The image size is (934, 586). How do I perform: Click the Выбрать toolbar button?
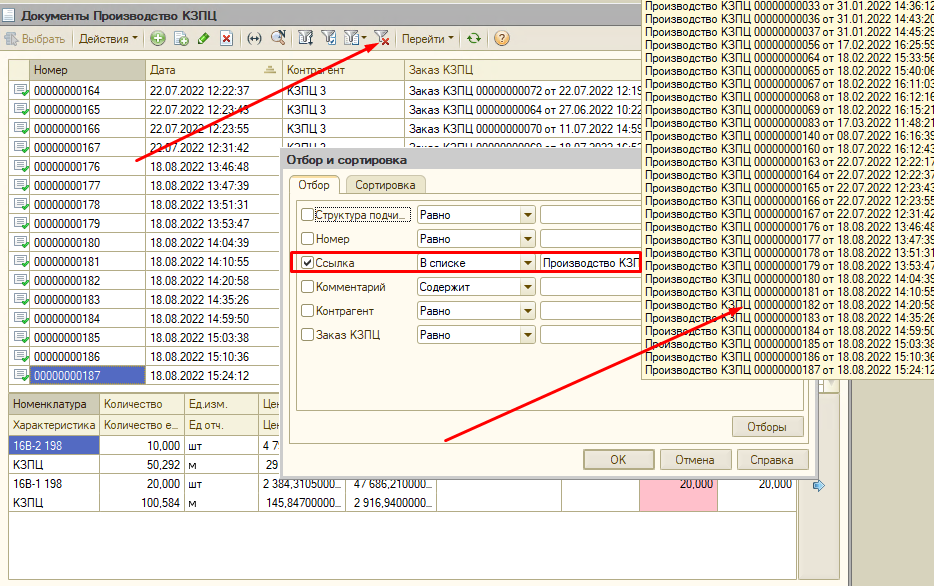pyautogui.click(x=35, y=39)
